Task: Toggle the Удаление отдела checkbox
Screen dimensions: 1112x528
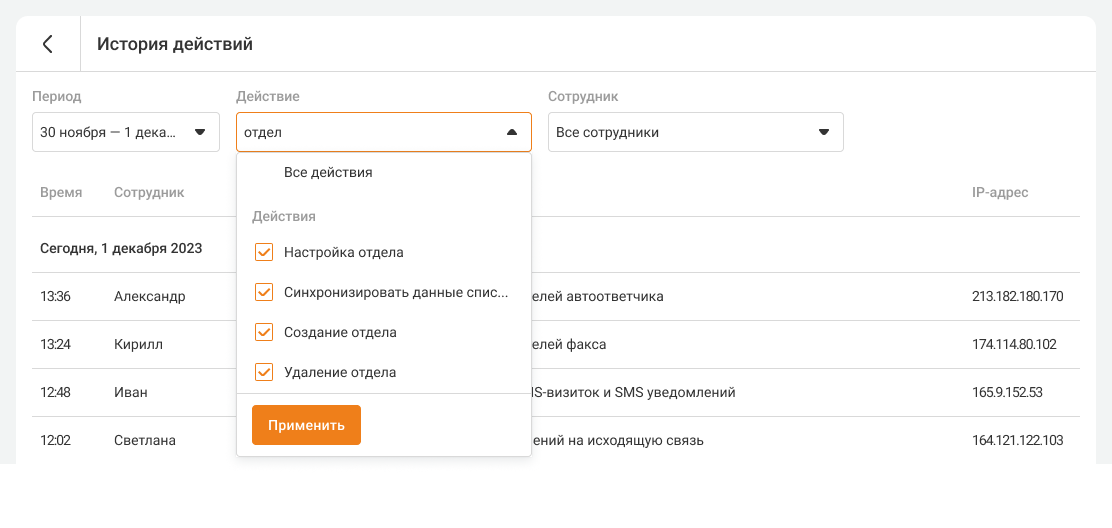Action: (264, 372)
